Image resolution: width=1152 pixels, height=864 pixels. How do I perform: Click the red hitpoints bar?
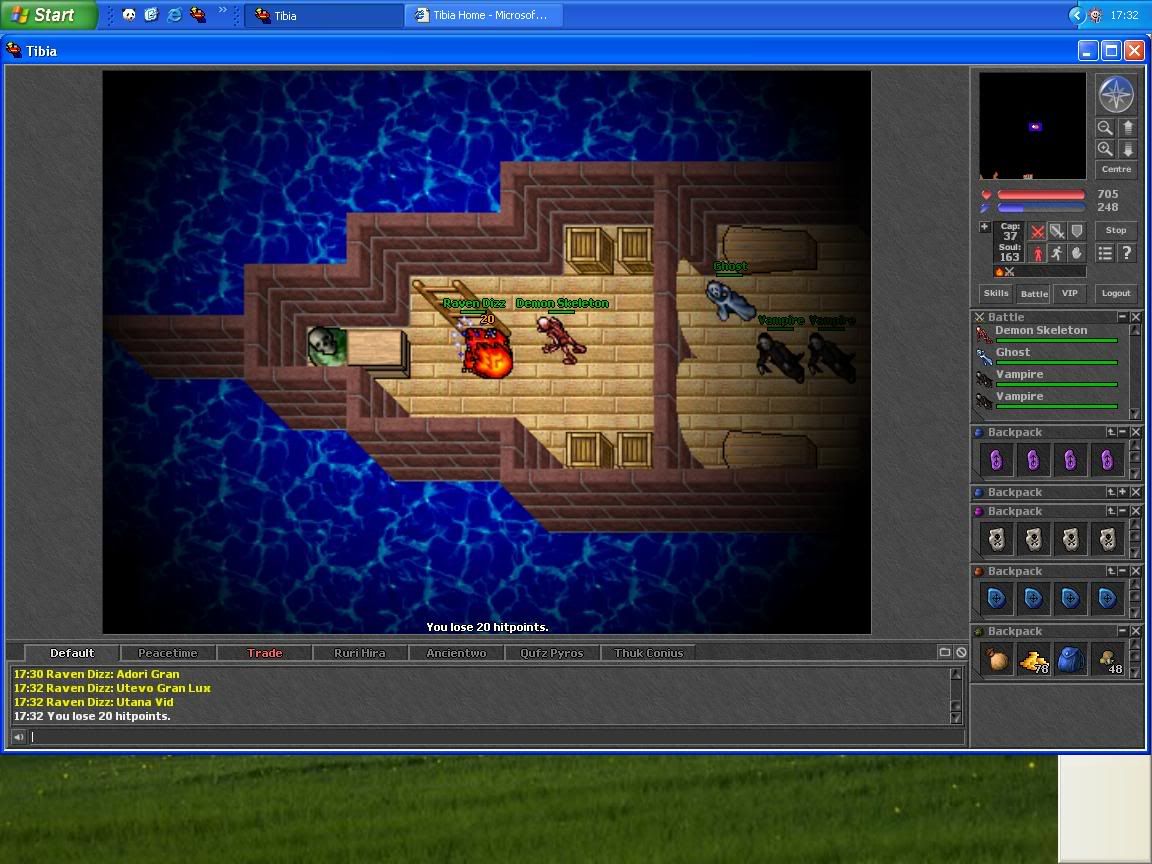click(x=1041, y=195)
